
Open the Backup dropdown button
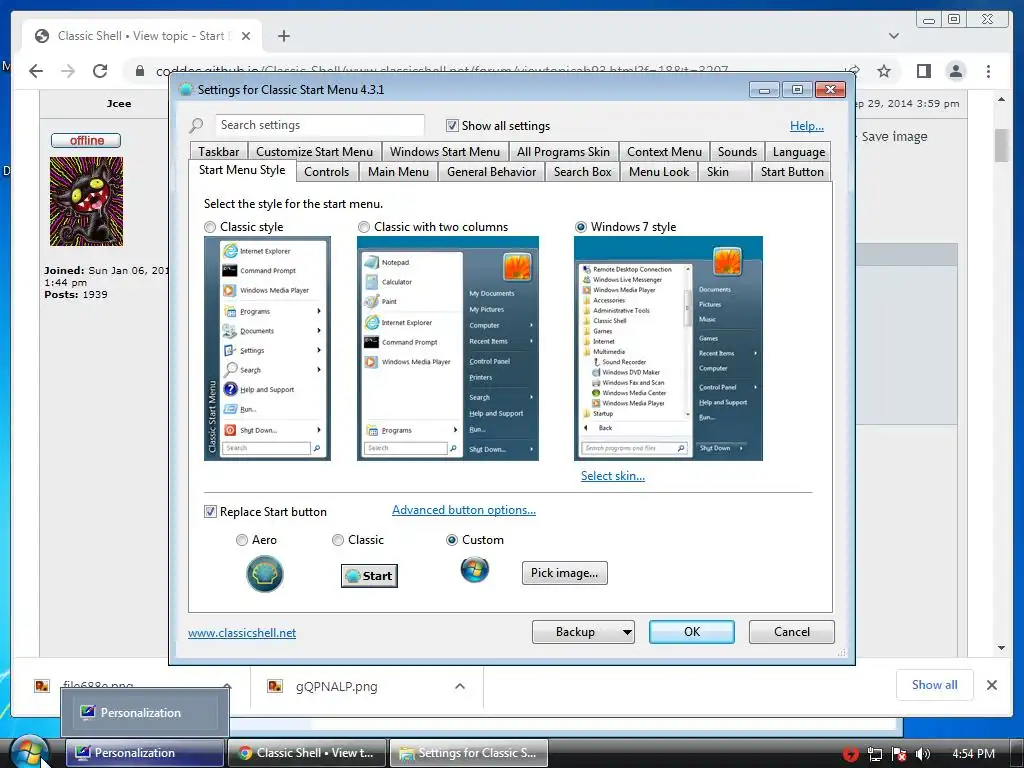(583, 632)
